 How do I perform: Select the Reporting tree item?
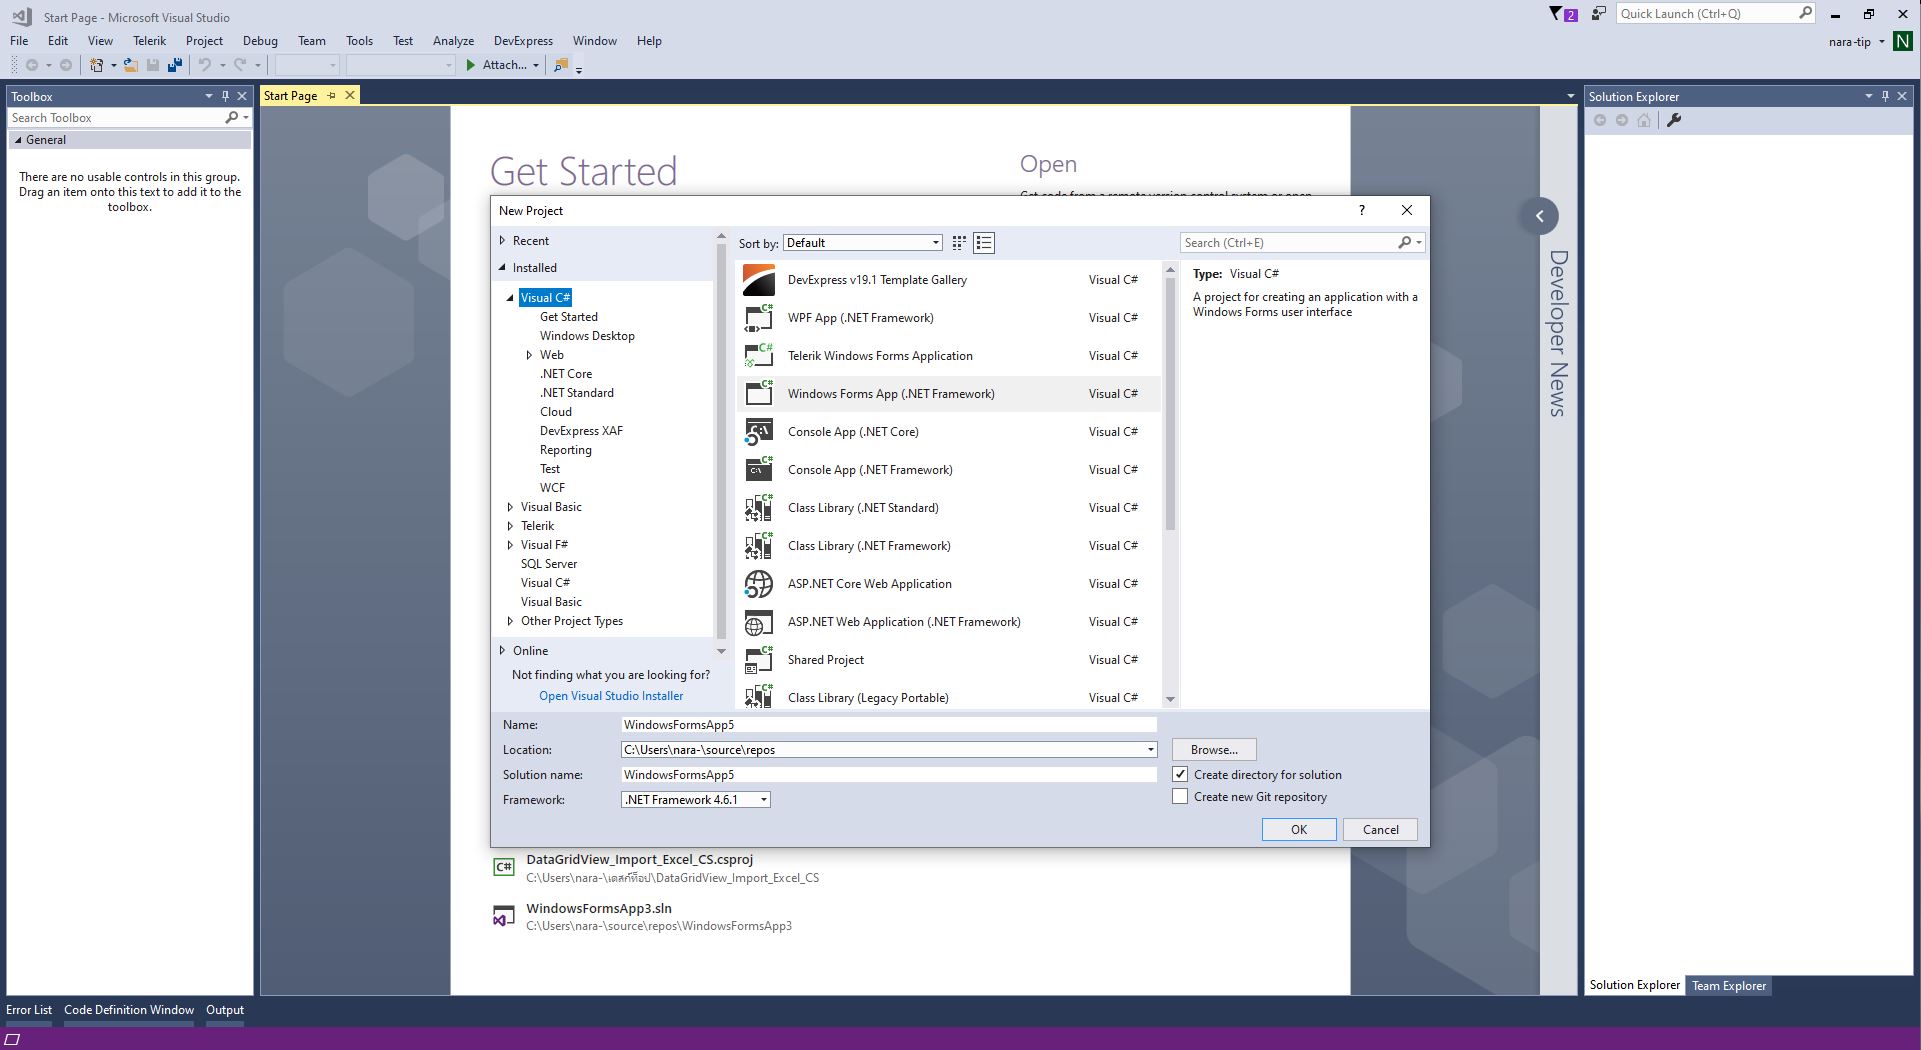[565, 450]
